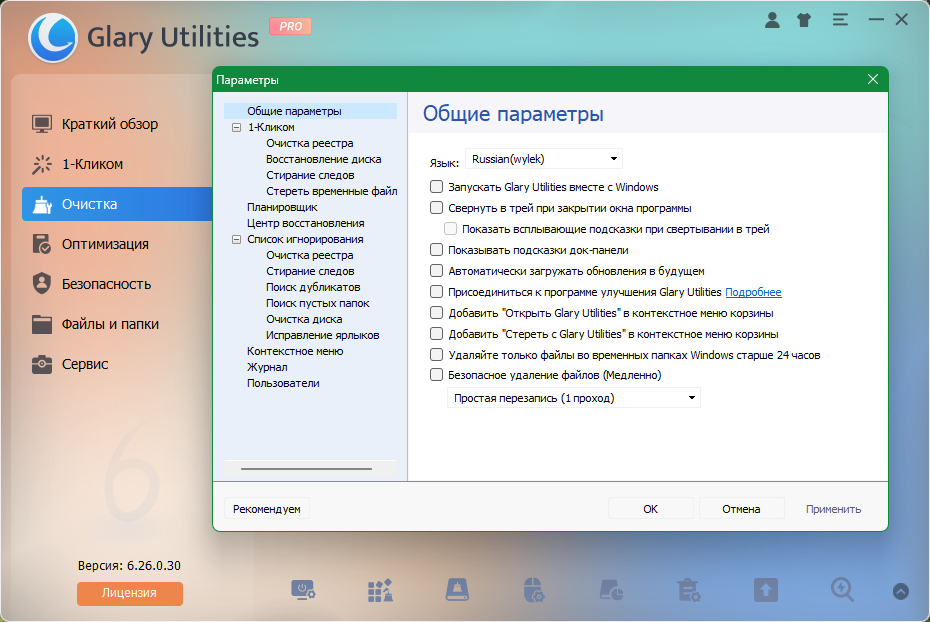Viewport: 930px width, 622px height.
Task: Select Исправление ярлыков tree item
Action: [x=322, y=335]
